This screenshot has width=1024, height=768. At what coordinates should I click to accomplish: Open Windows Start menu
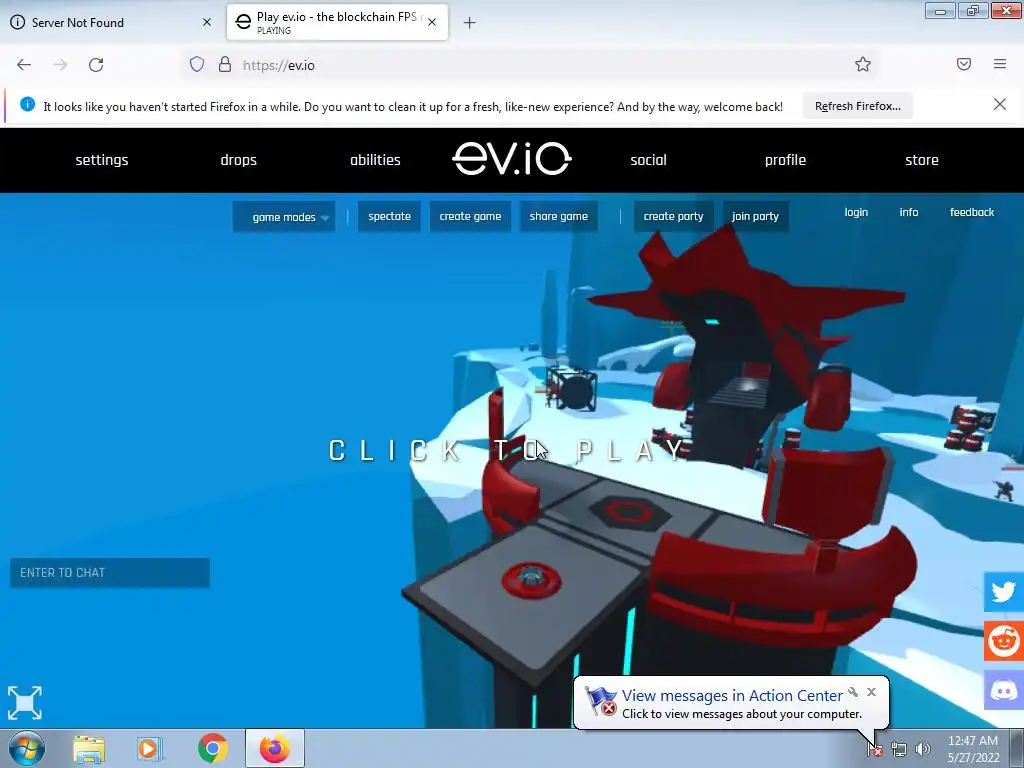click(27, 748)
